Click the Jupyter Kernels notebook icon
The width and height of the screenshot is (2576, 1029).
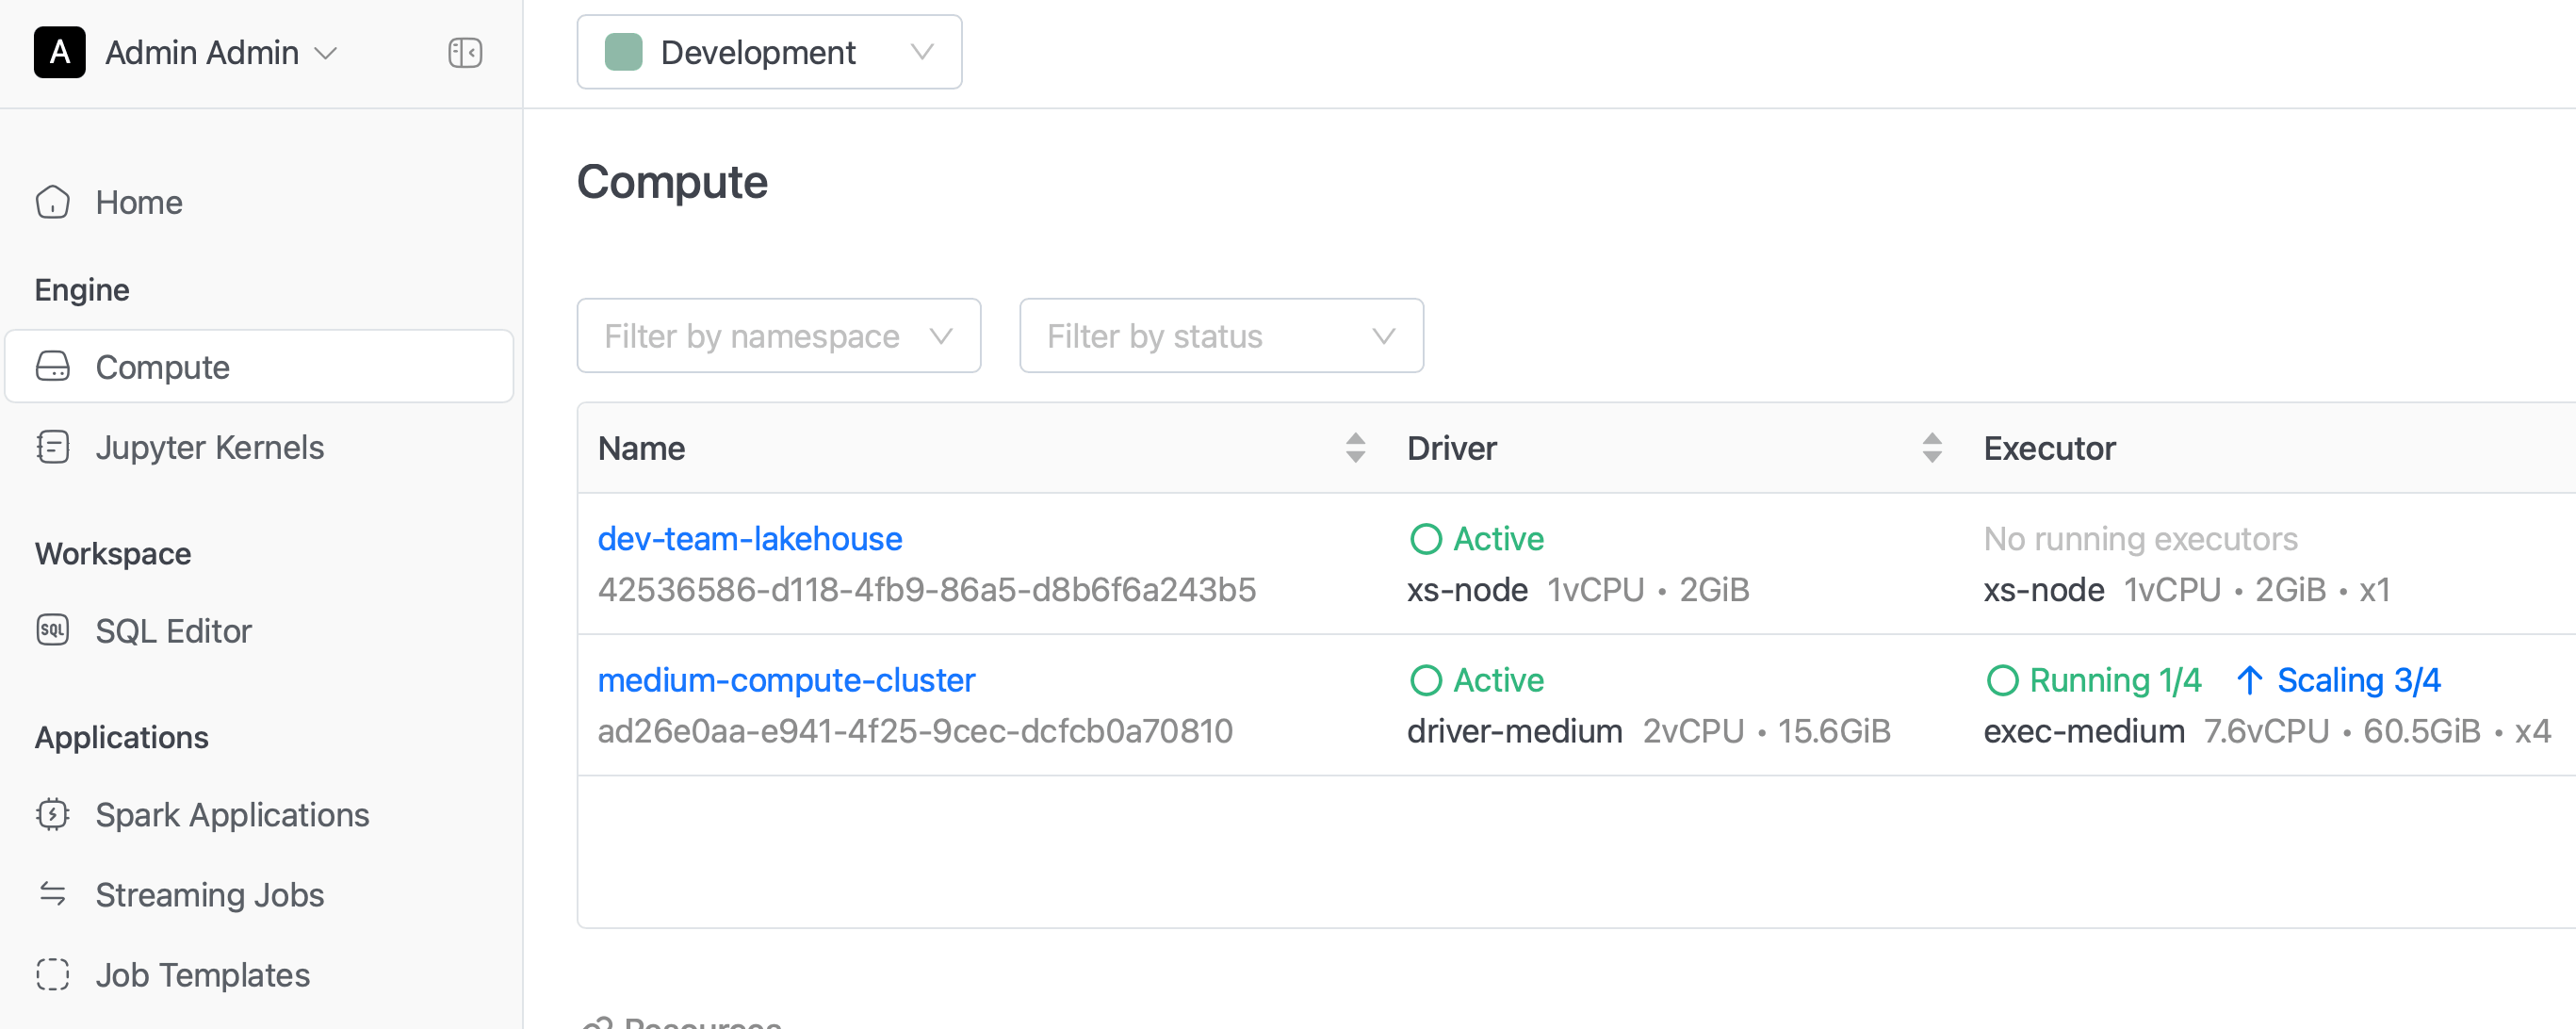point(53,447)
